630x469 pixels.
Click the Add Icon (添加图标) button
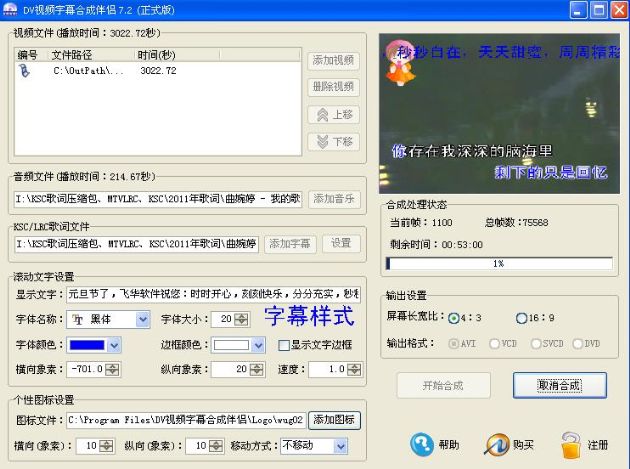pos(334,420)
